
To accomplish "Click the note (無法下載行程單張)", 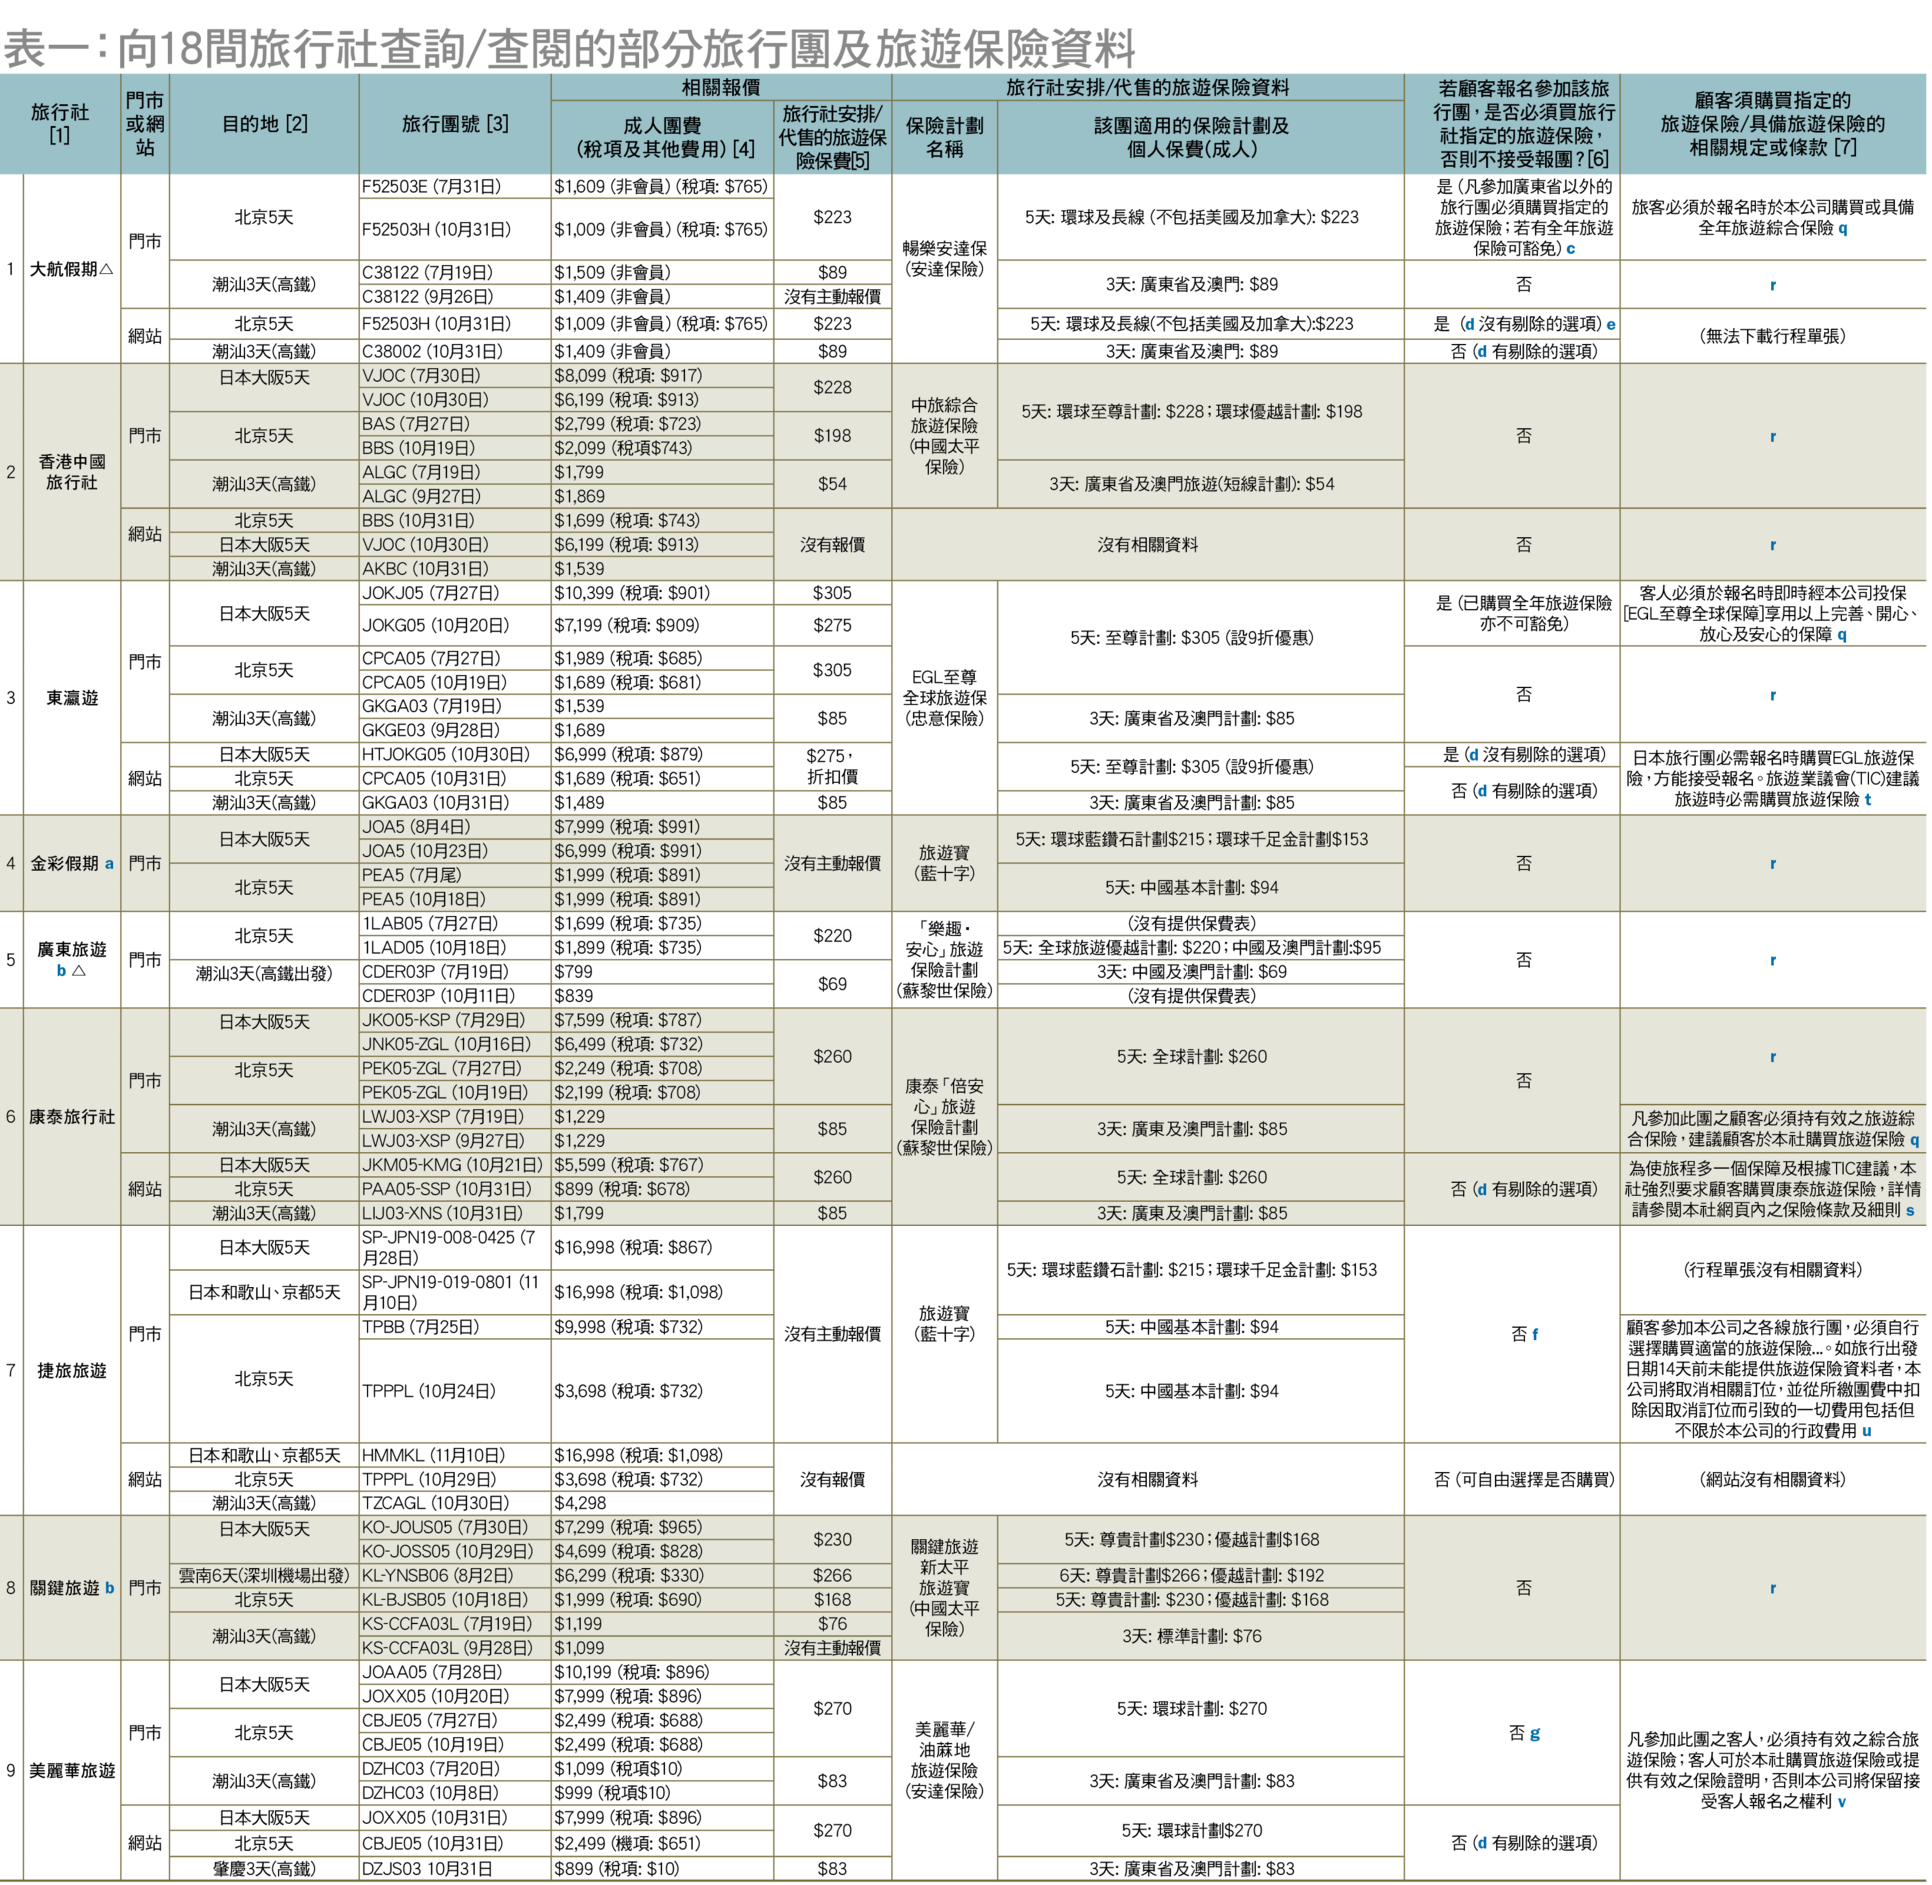I will point(1772,337).
